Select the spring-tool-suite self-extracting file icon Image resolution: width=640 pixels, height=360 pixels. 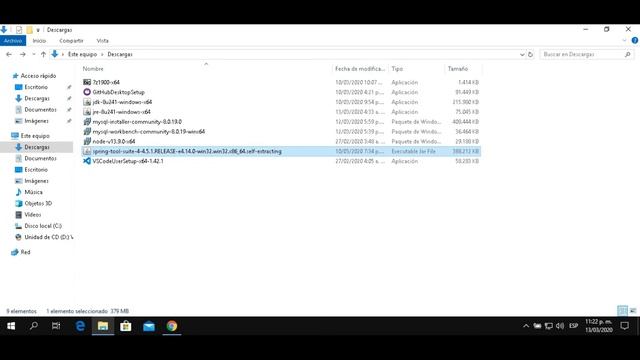coord(87,151)
